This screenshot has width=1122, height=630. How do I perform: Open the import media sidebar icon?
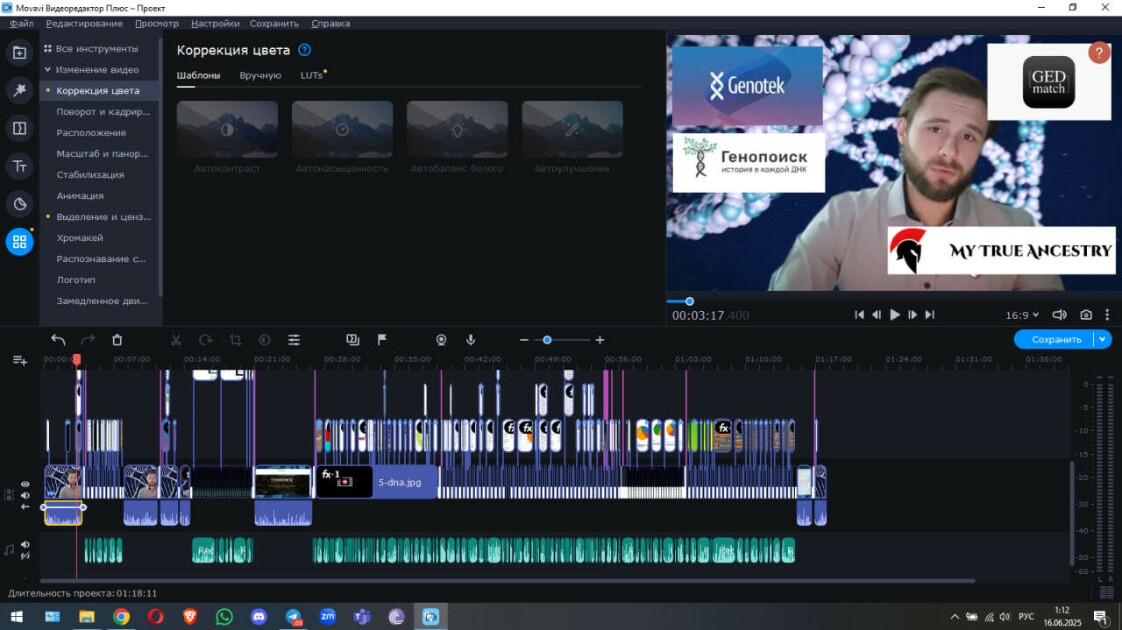19,53
